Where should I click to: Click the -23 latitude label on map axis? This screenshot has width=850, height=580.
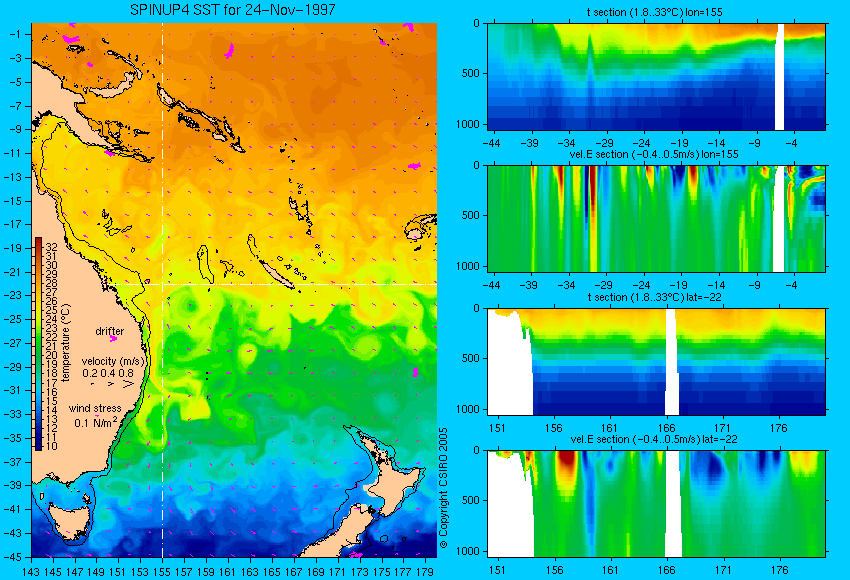pos(14,295)
